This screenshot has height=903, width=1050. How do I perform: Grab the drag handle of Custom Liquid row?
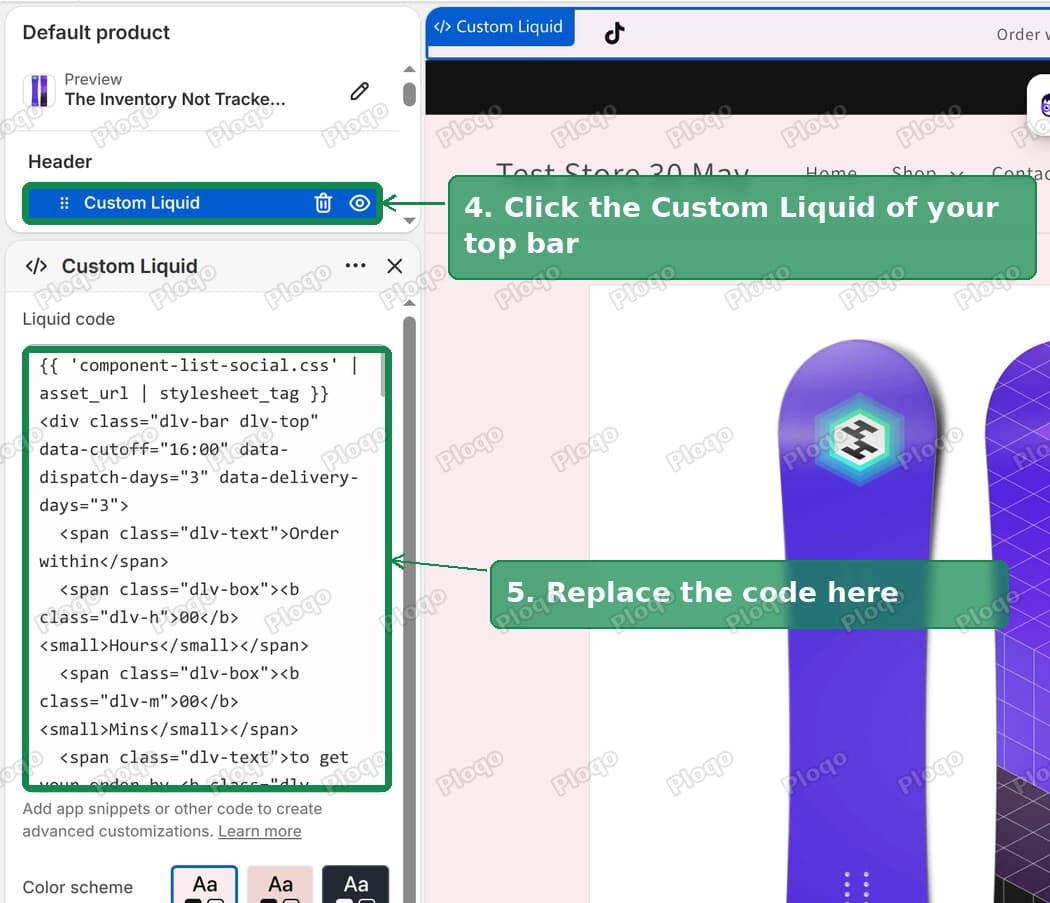[x=64, y=203]
